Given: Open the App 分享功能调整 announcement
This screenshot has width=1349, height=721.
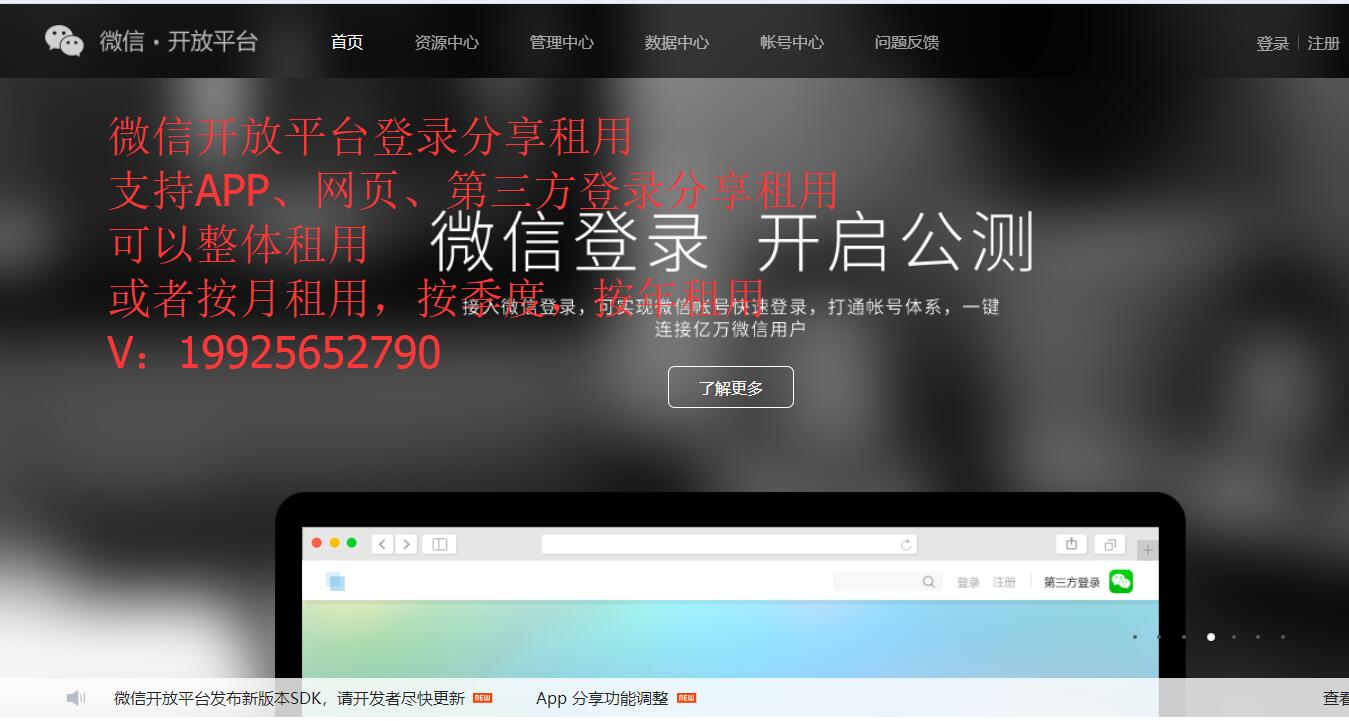Looking at the screenshot, I should pos(602,698).
